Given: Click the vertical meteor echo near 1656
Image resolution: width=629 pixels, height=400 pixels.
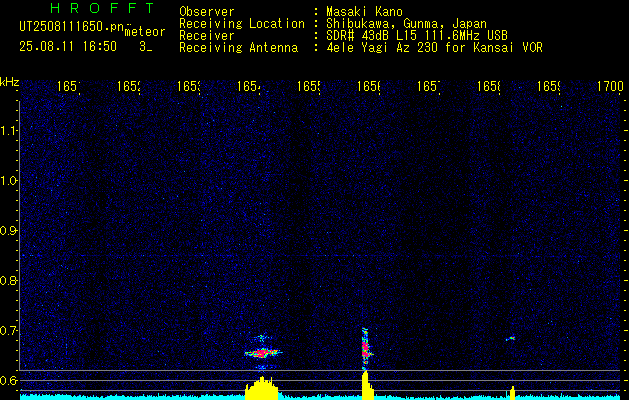Looking at the screenshot, I should coord(365,348).
